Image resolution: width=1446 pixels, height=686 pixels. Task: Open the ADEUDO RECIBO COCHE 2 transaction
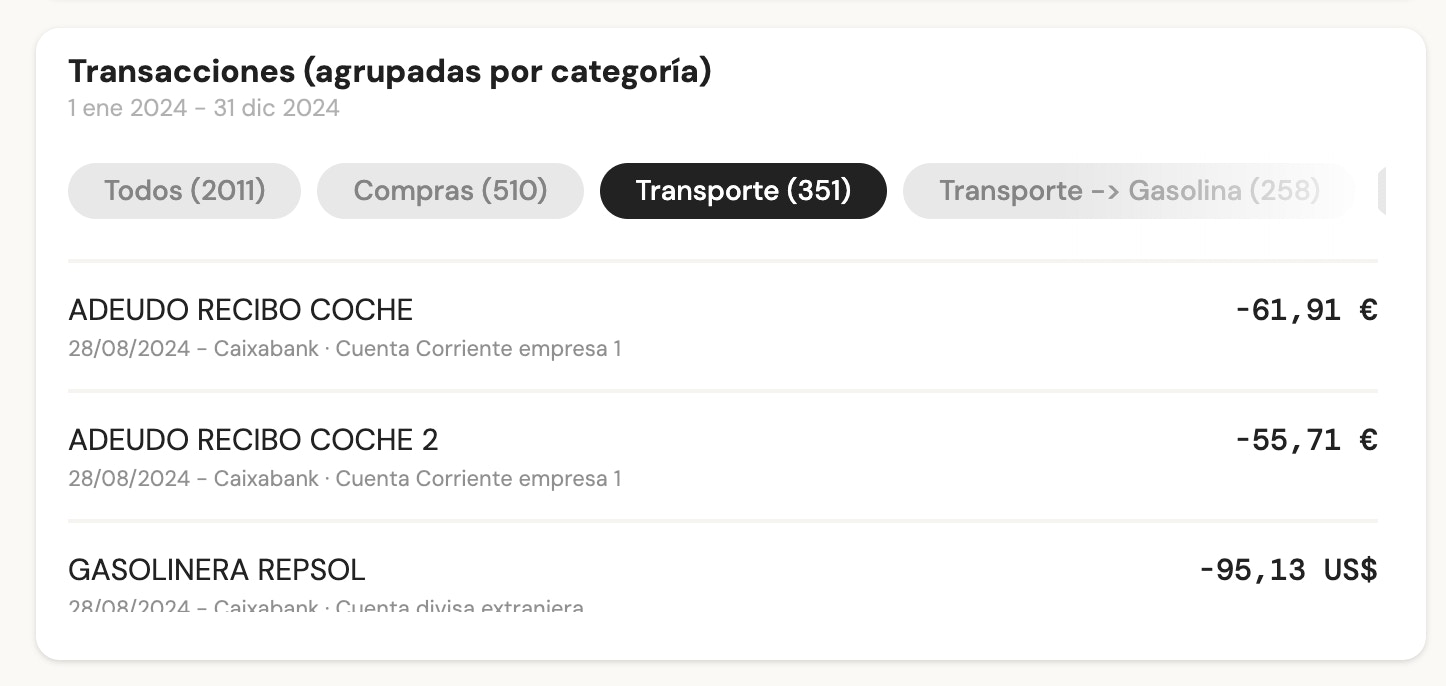254,440
